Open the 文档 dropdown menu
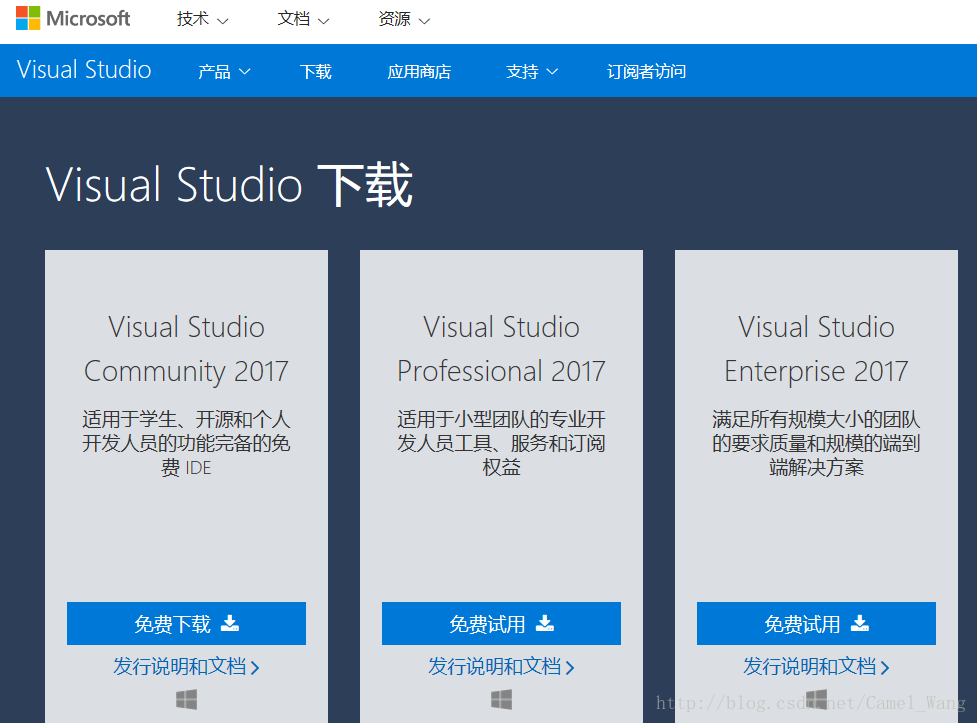 pos(303,19)
